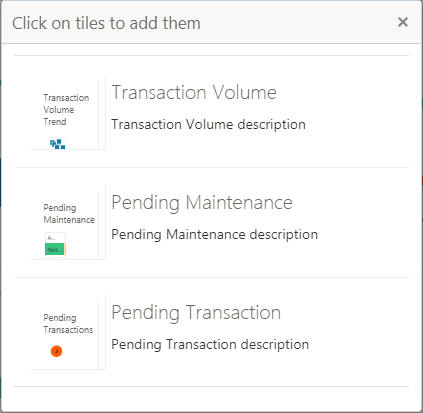Close the 'Click on tiles' dialog
Image resolution: width=423 pixels, height=413 pixels.
[x=403, y=22]
